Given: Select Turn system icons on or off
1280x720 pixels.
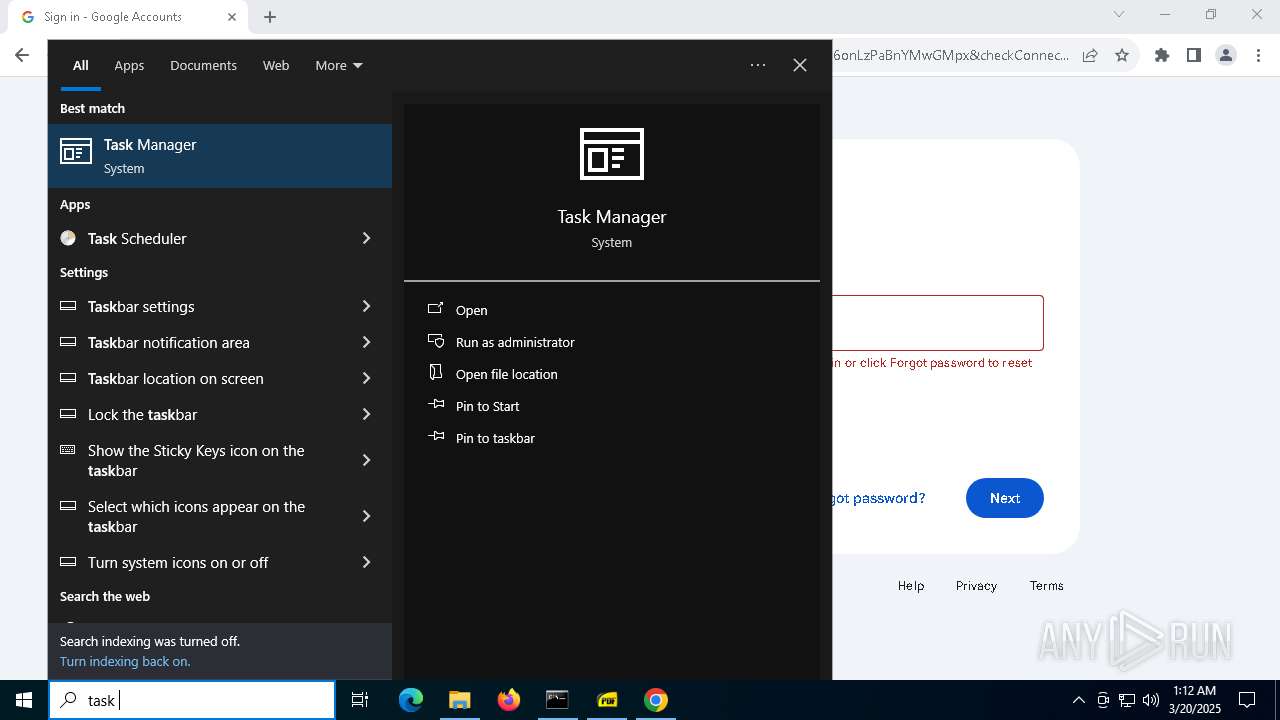Looking at the screenshot, I should point(178,562).
